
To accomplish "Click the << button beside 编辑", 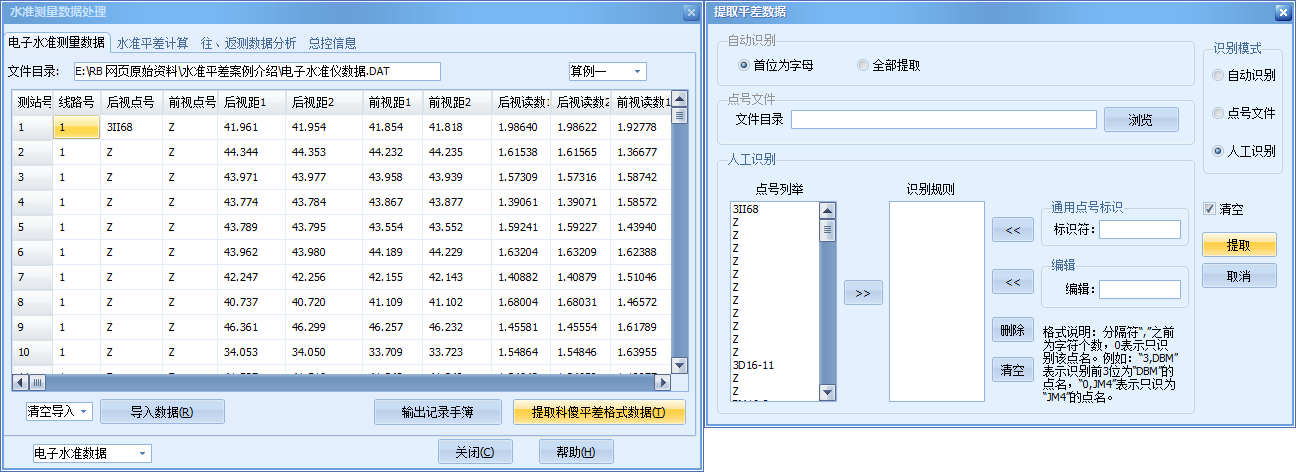I will (x=1013, y=282).
